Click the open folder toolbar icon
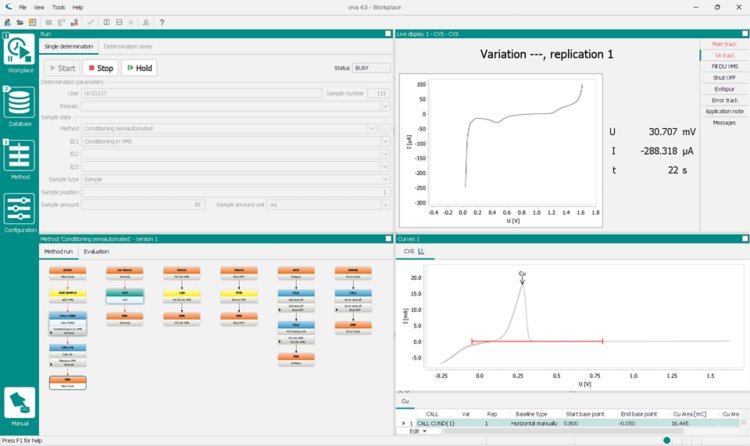 tap(20, 22)
